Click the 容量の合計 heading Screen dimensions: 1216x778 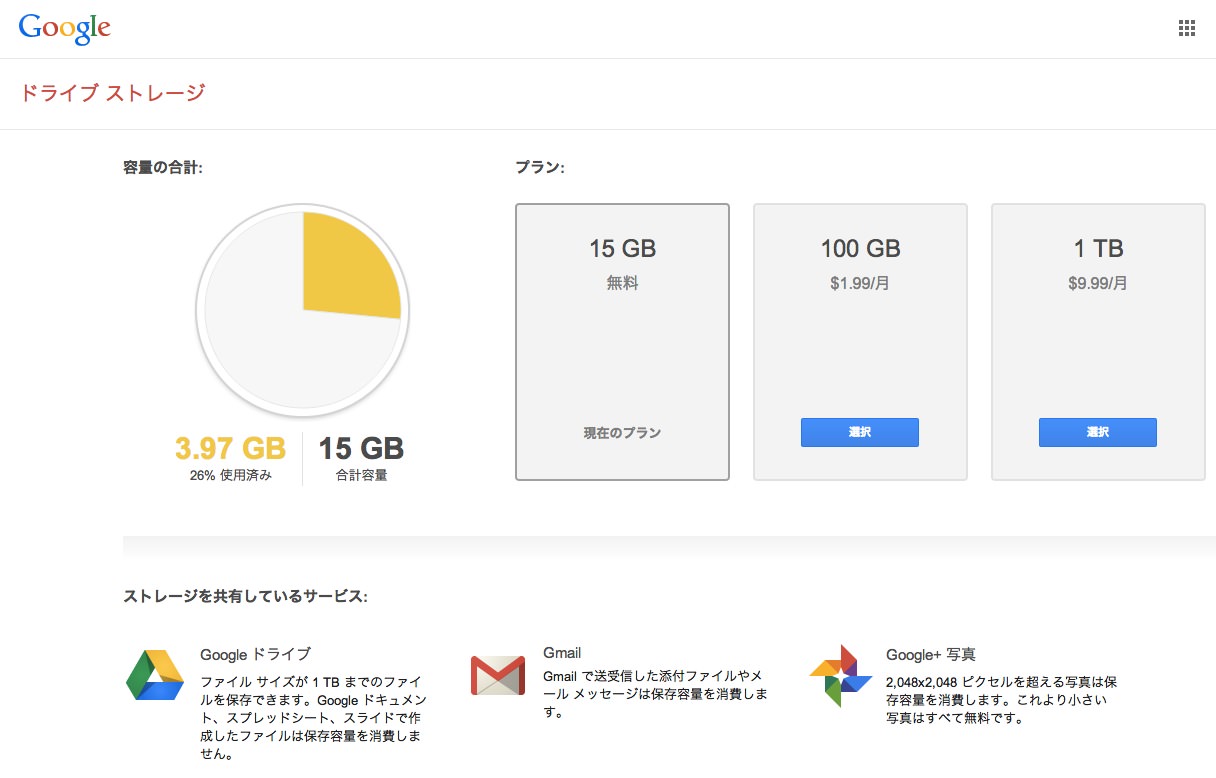coord(163,167)
